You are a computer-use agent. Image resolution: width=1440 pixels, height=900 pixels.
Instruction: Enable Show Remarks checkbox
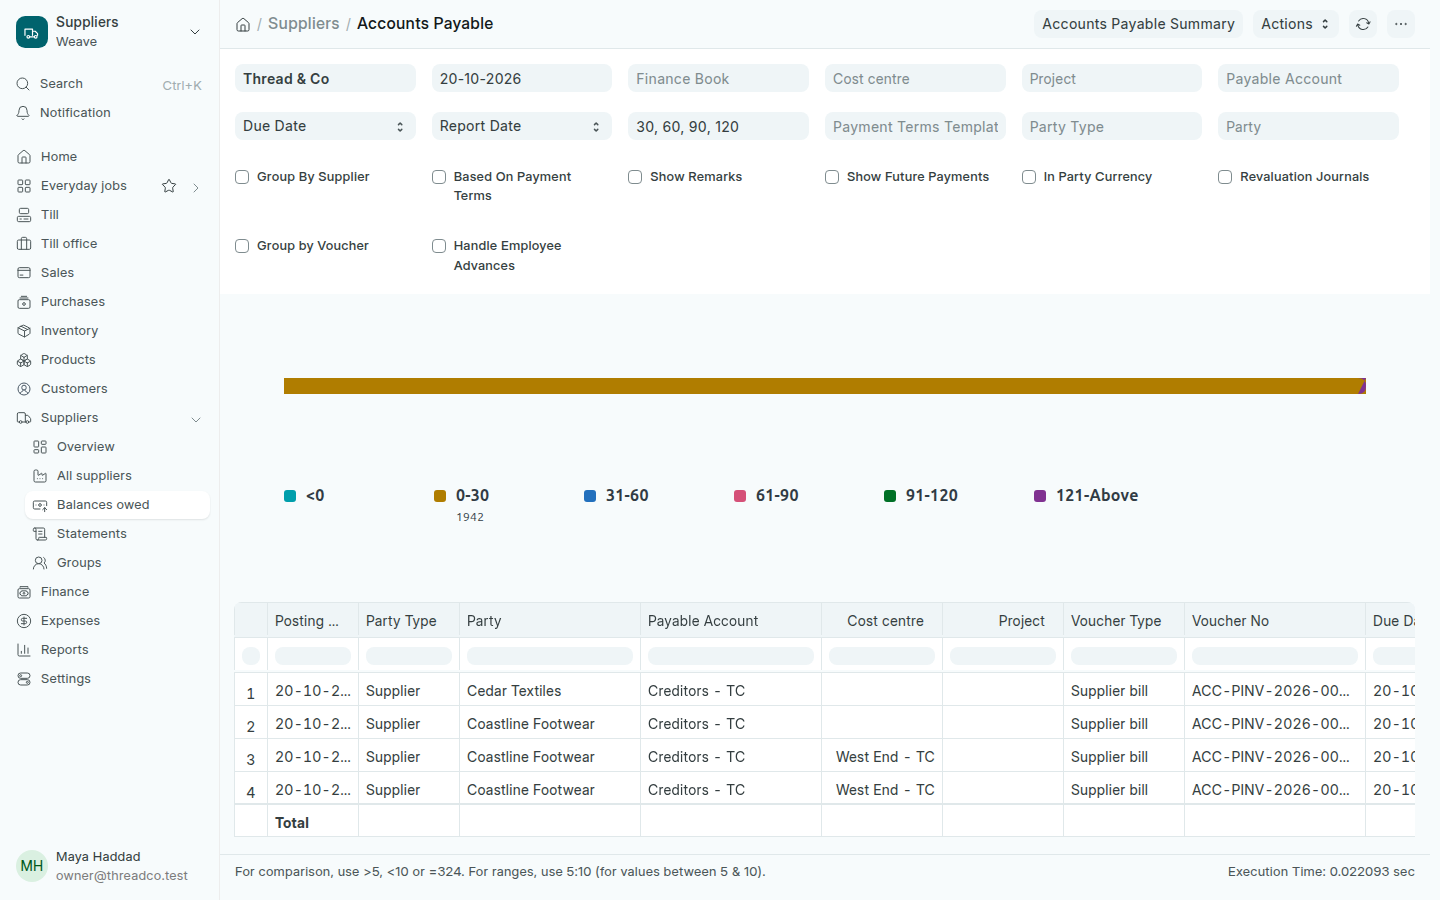coord(635,177)
